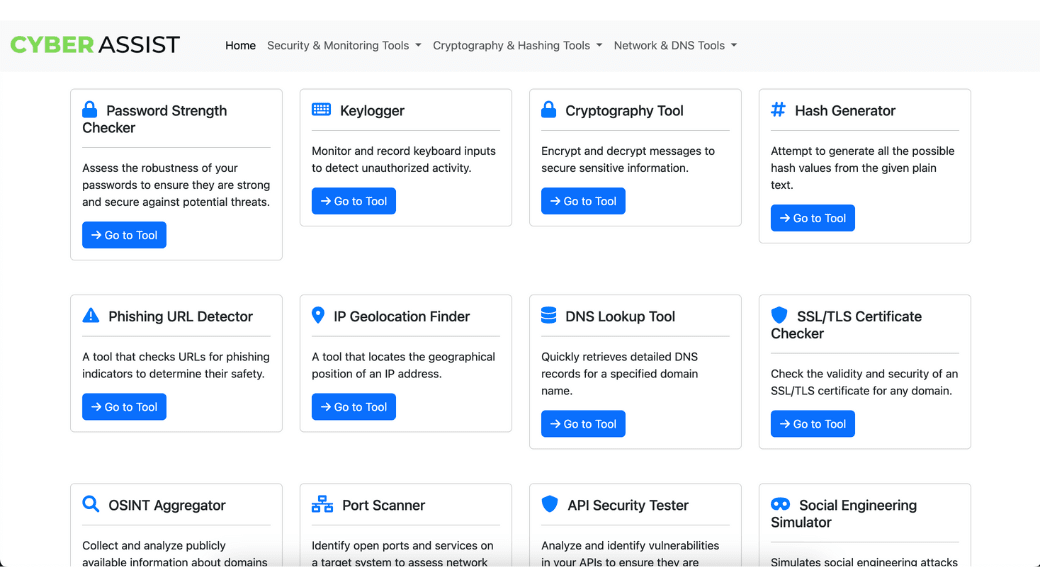Open the Keylogger tool via Go to Tool
The width and height of the screenshot is (1040, 585).
click(354, 201)
